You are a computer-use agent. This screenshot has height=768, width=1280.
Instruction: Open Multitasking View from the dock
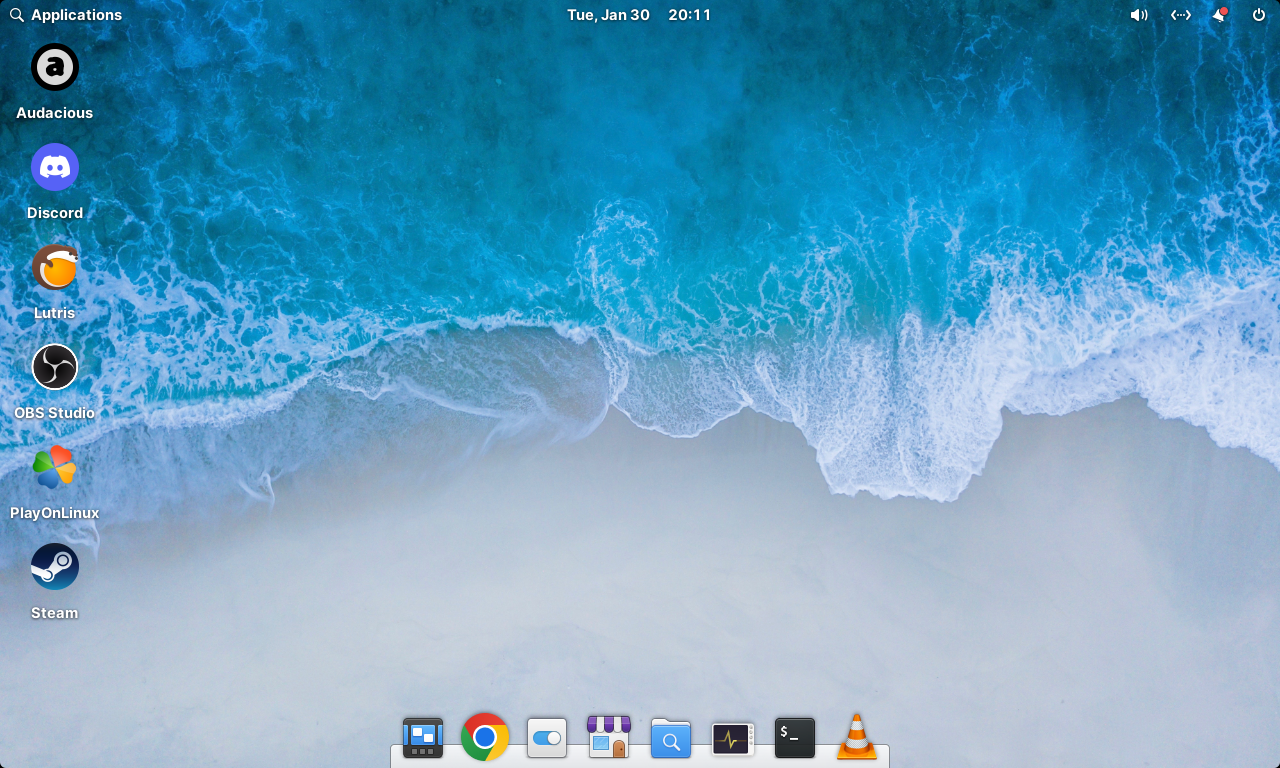pos(423,738)
